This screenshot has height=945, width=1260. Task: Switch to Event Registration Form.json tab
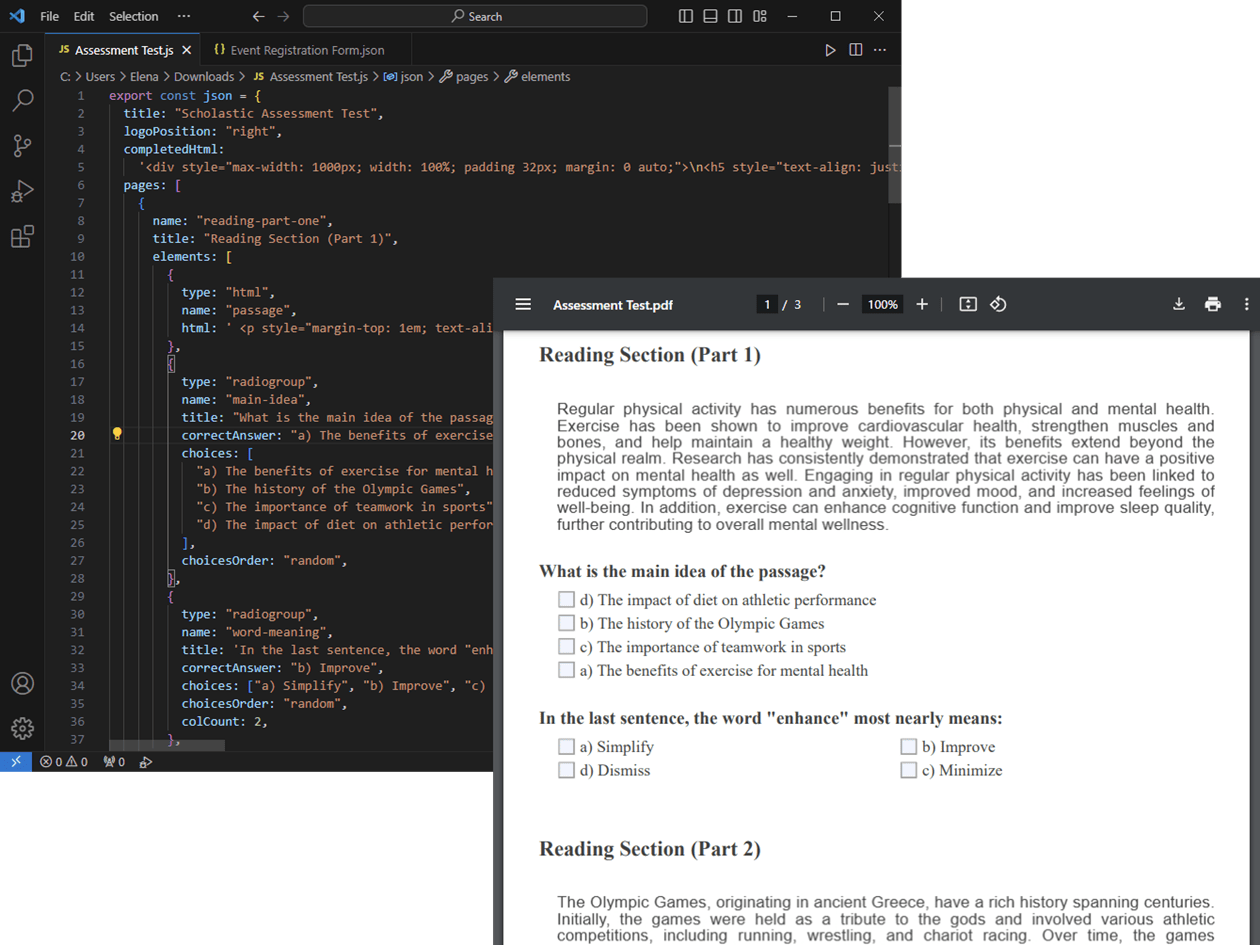pyautogui.click(x=306, y=50)
